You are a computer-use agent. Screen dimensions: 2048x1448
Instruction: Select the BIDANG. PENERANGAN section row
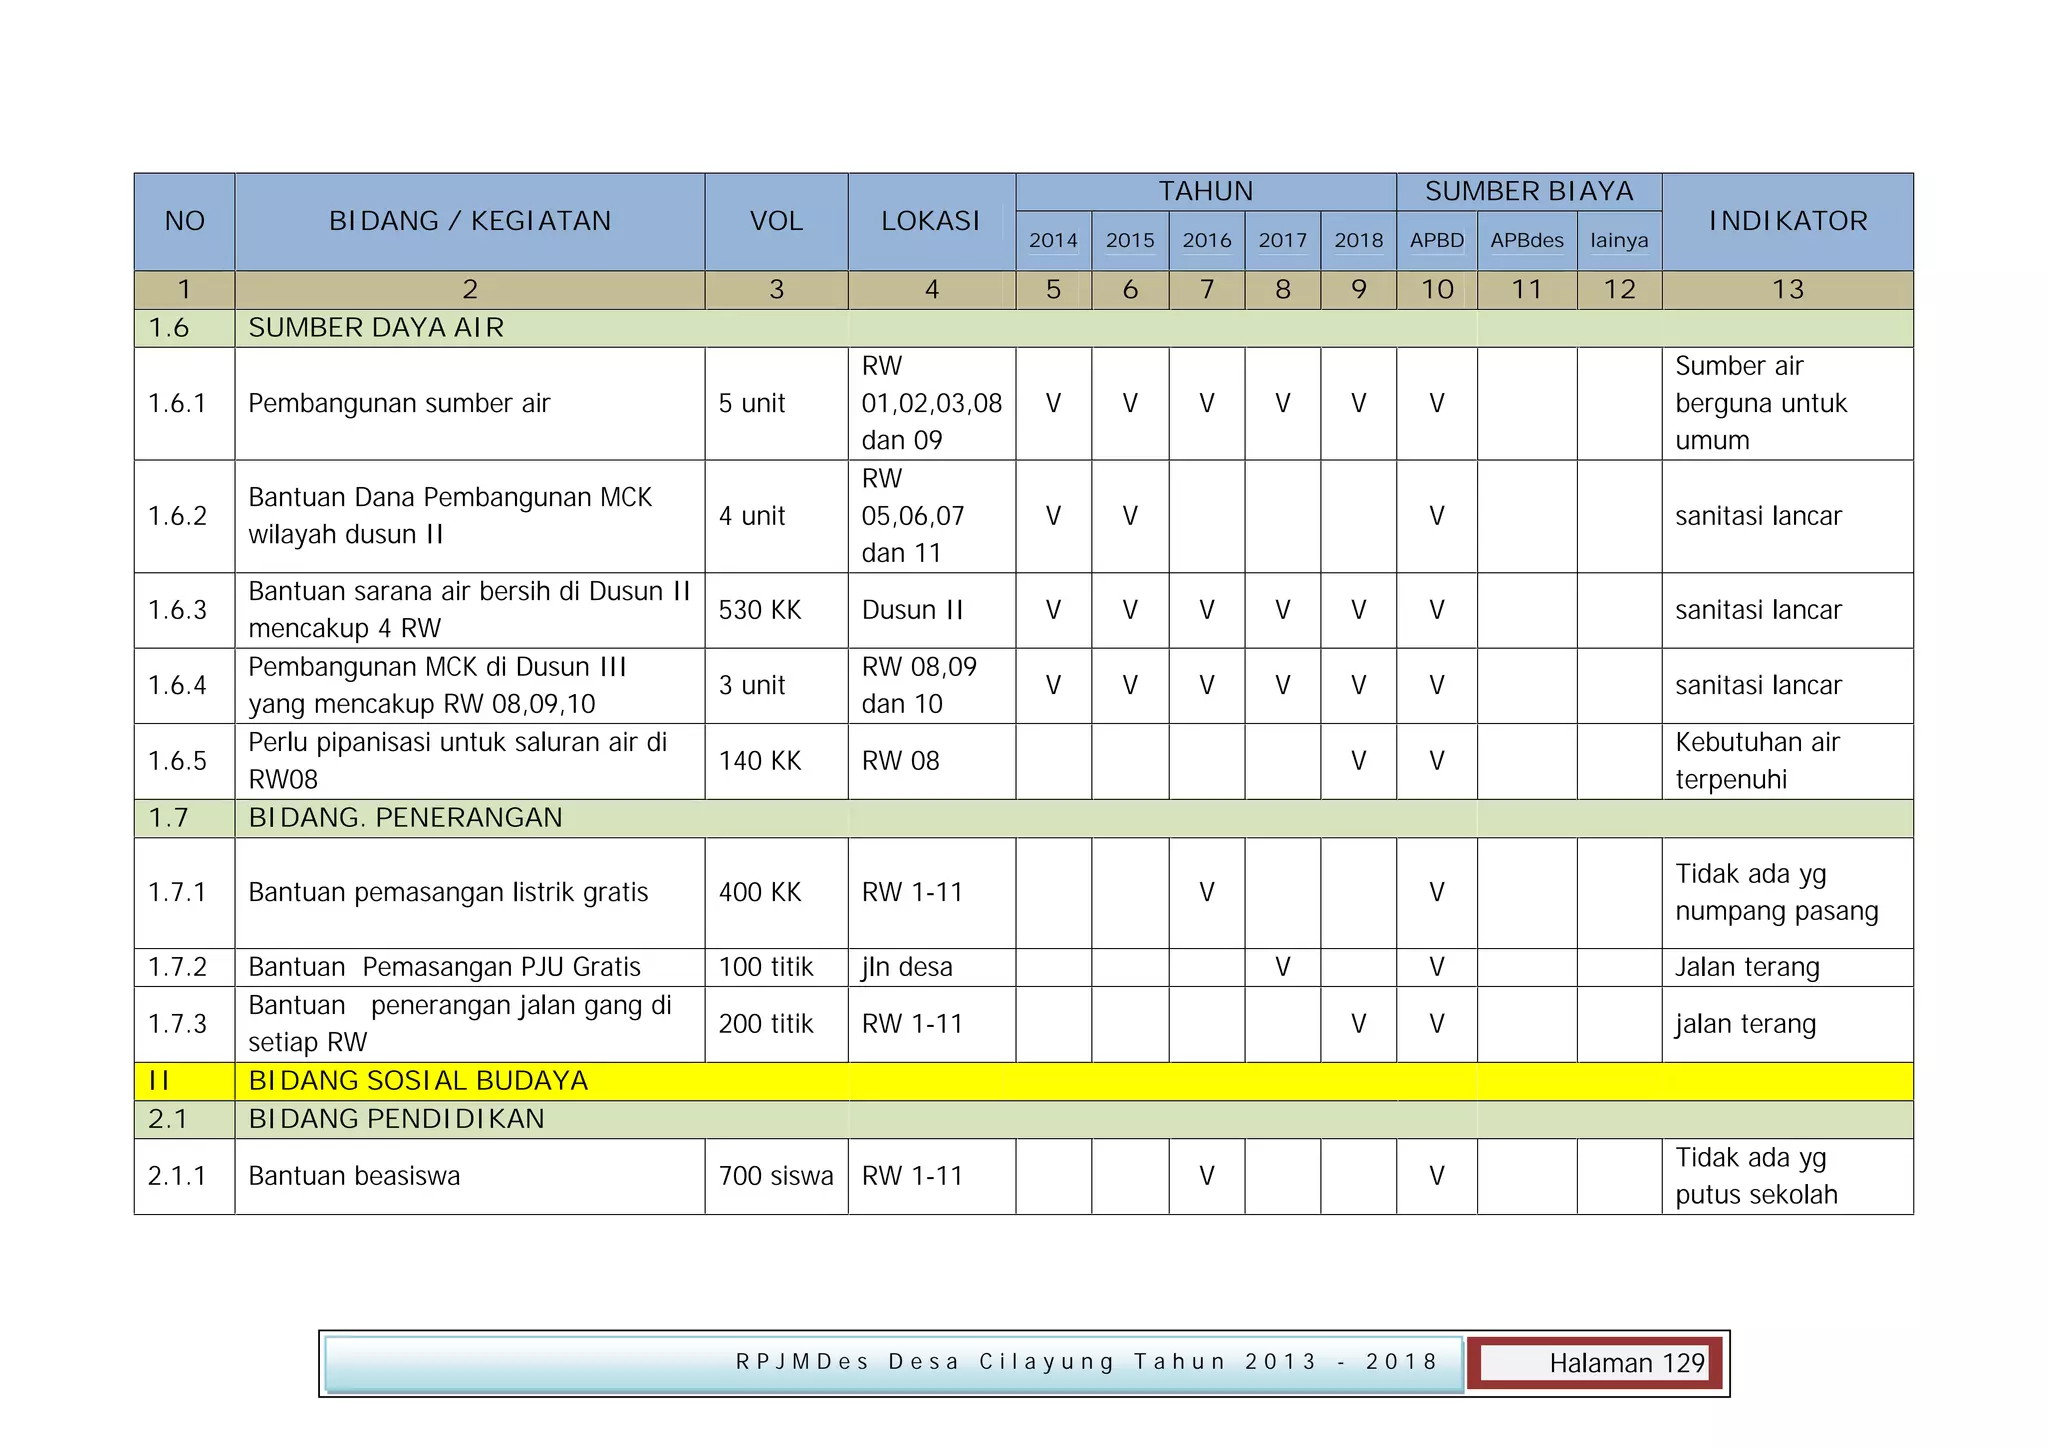coord(405,818)
